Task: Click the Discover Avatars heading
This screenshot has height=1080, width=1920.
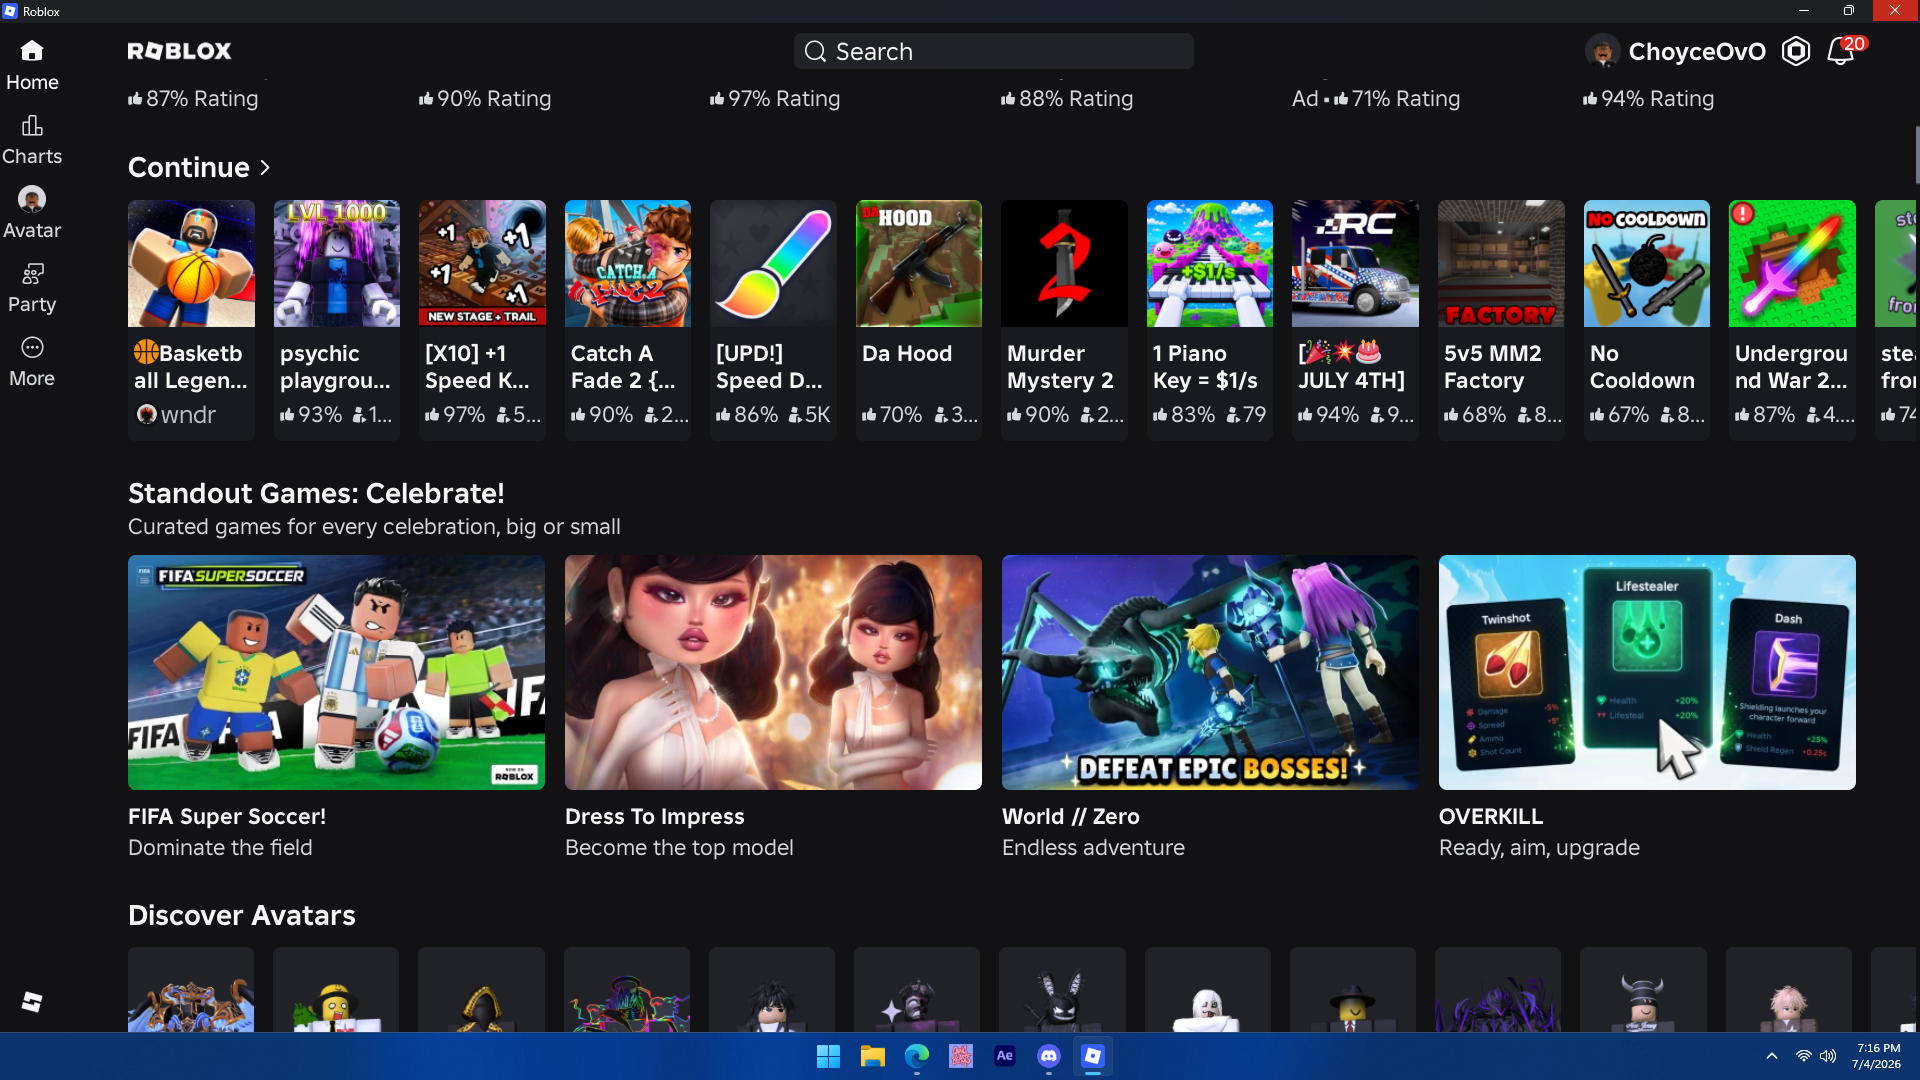Action: coord(242,915)
